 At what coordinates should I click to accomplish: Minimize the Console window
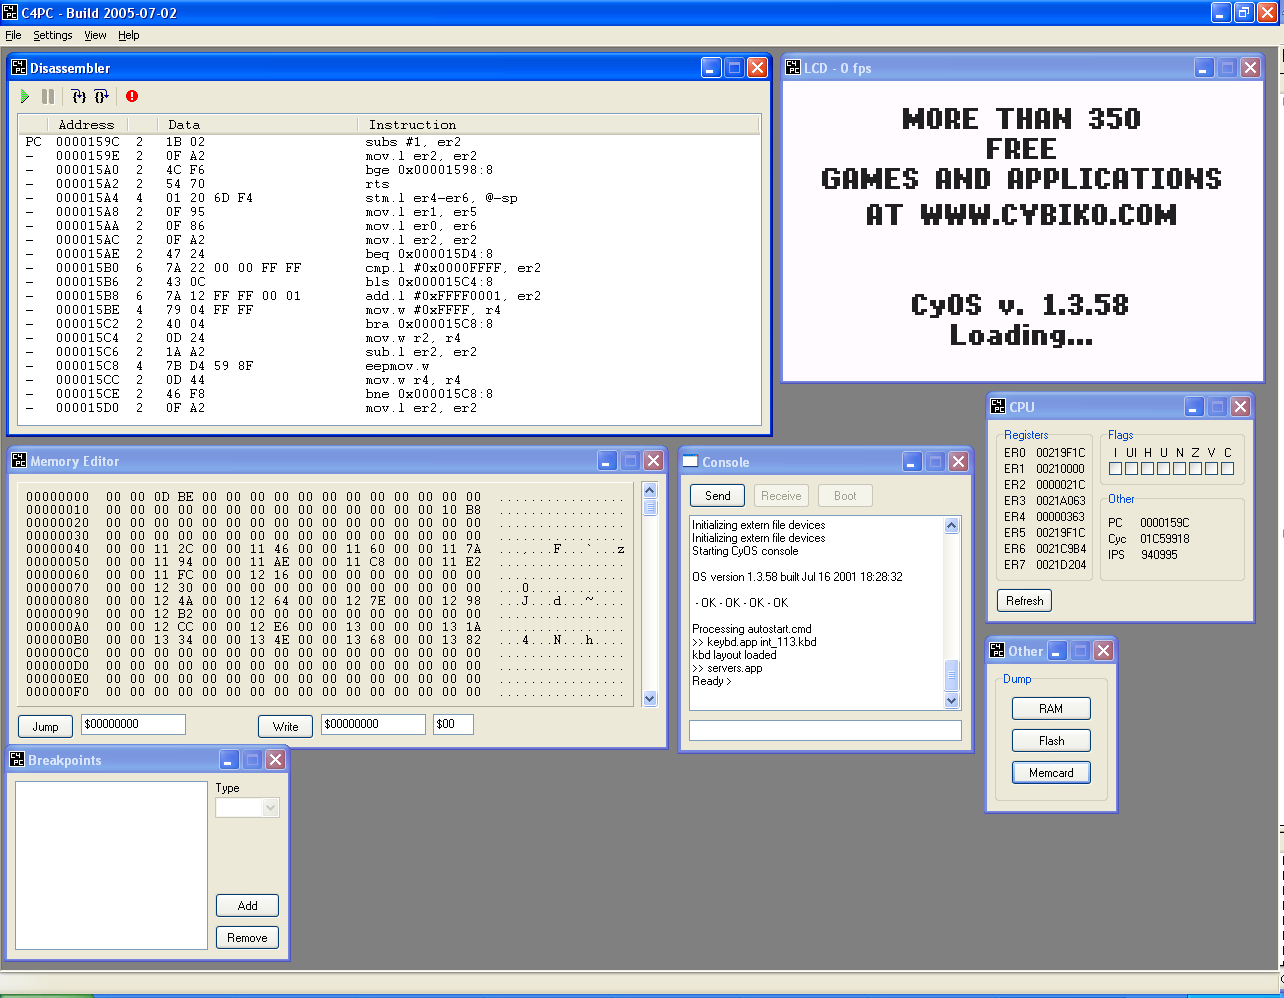[913, 461]
